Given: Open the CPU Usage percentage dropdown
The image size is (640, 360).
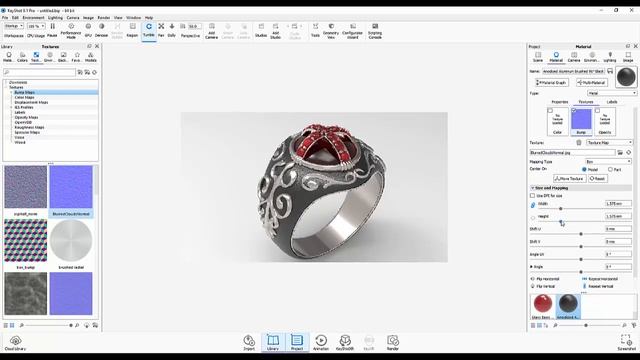Looking at the screenshot, I should (x=36, y=26).
